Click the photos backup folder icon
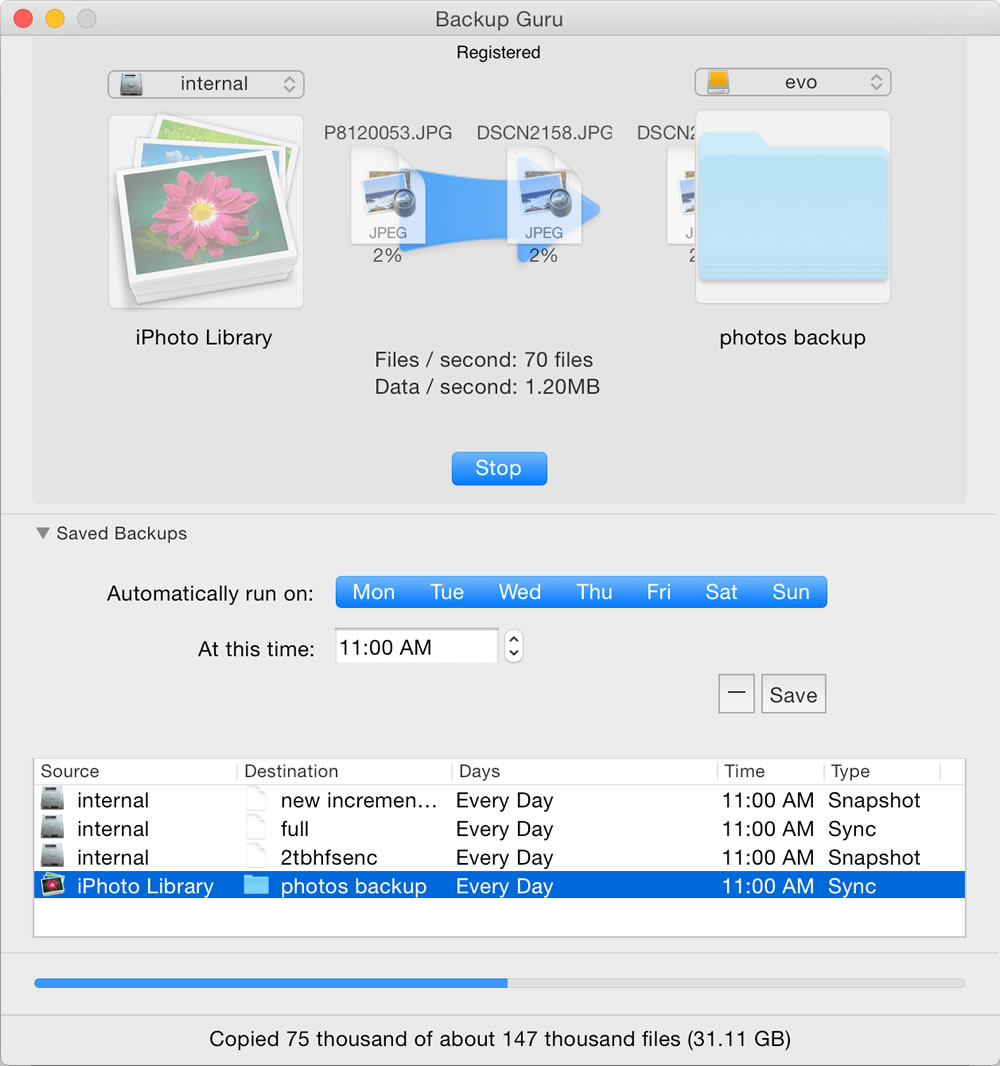 click(792, 205)
